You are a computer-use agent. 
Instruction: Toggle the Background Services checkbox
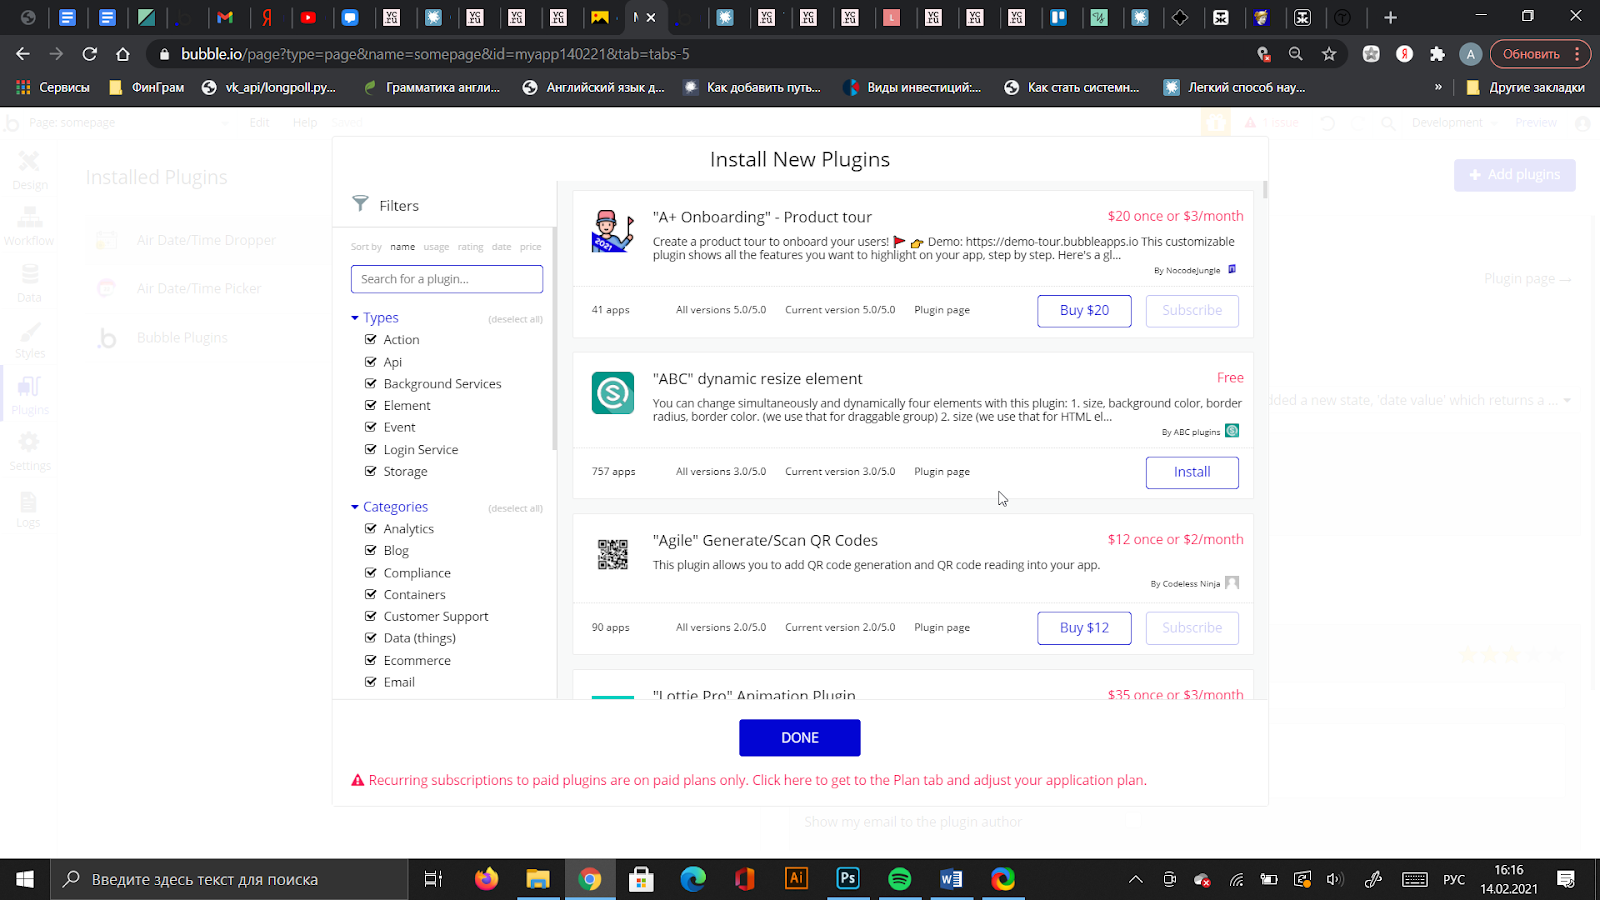click(x=371, y=384)
